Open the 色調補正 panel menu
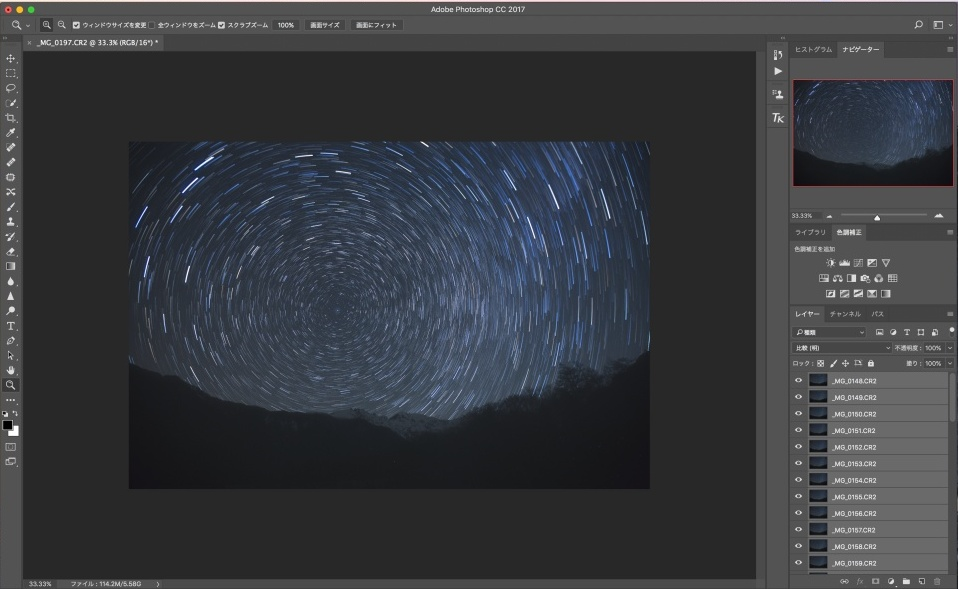Viewport: 958px width, 589px height. [x=950, y=232]
